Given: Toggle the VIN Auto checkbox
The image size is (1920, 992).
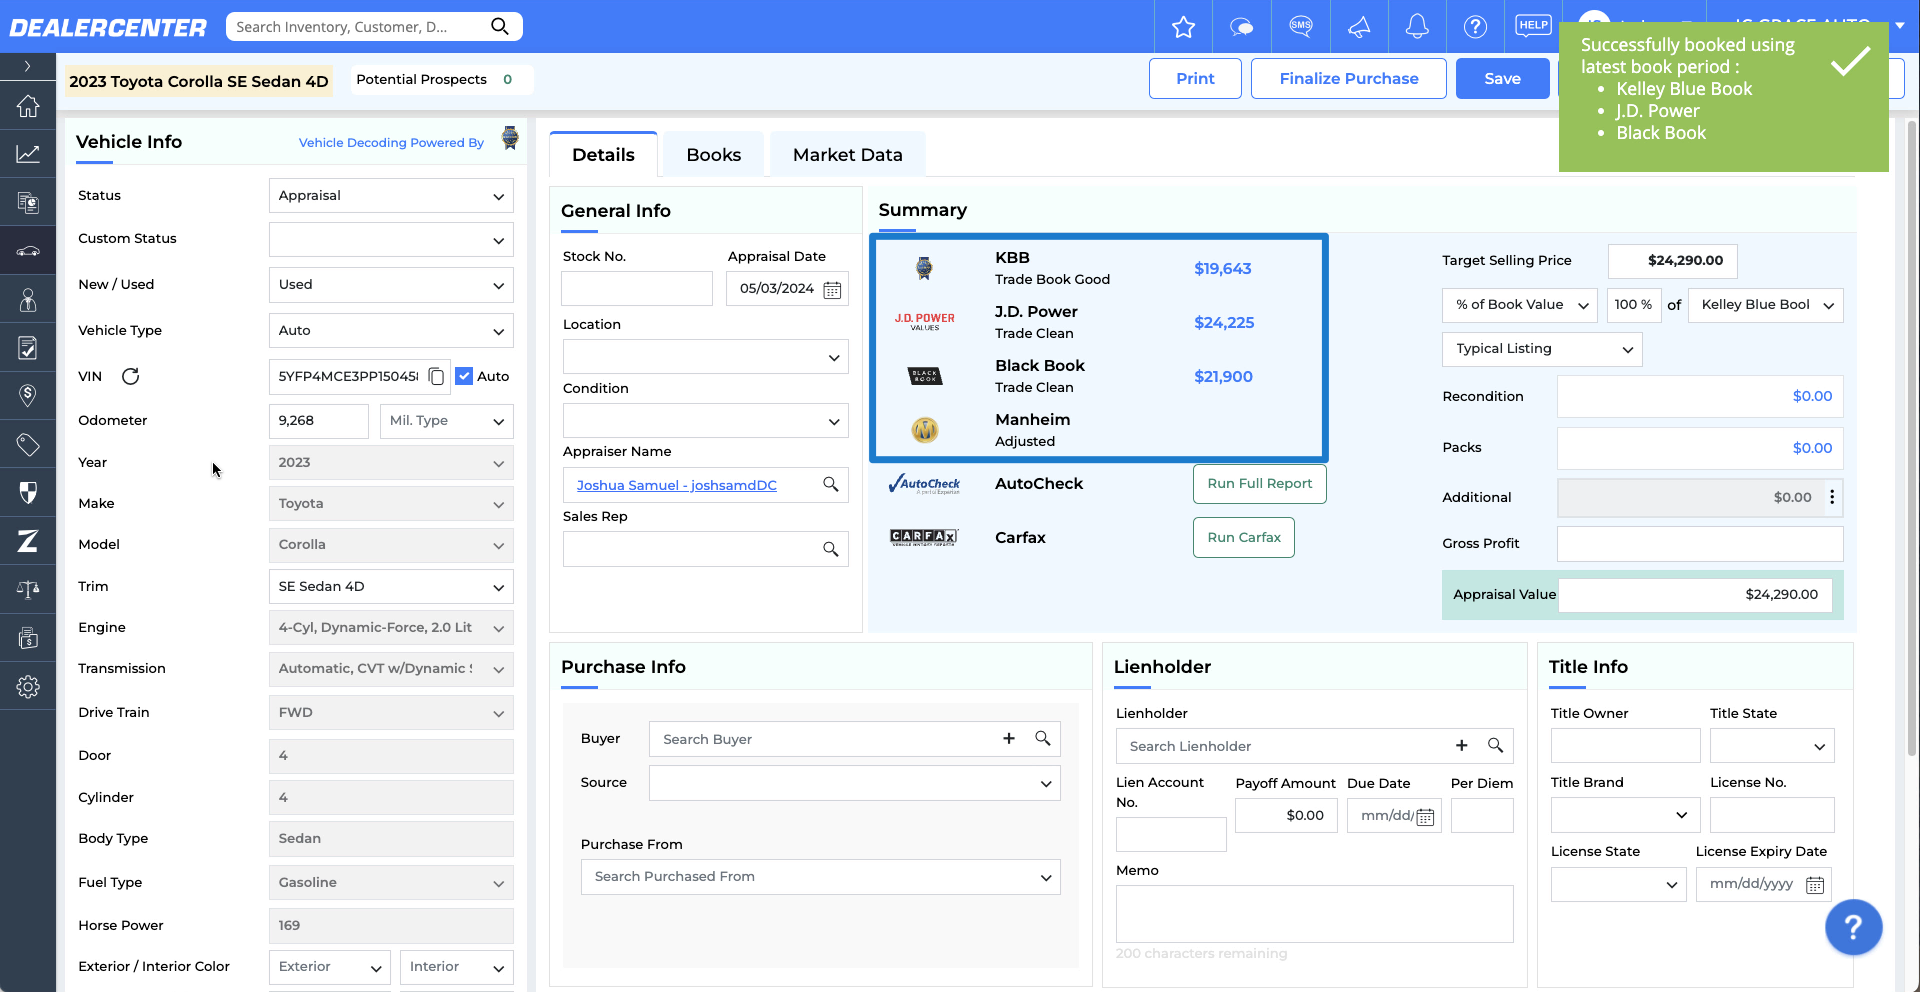Looking at the screenshot, I should [x=464, y=376].
